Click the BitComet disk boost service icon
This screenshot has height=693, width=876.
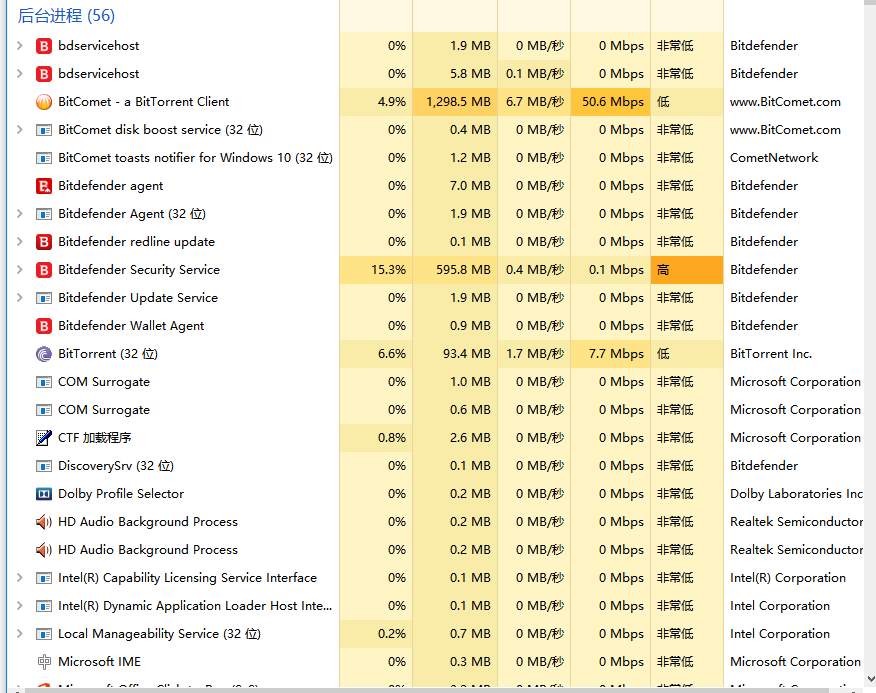point(44,130)
